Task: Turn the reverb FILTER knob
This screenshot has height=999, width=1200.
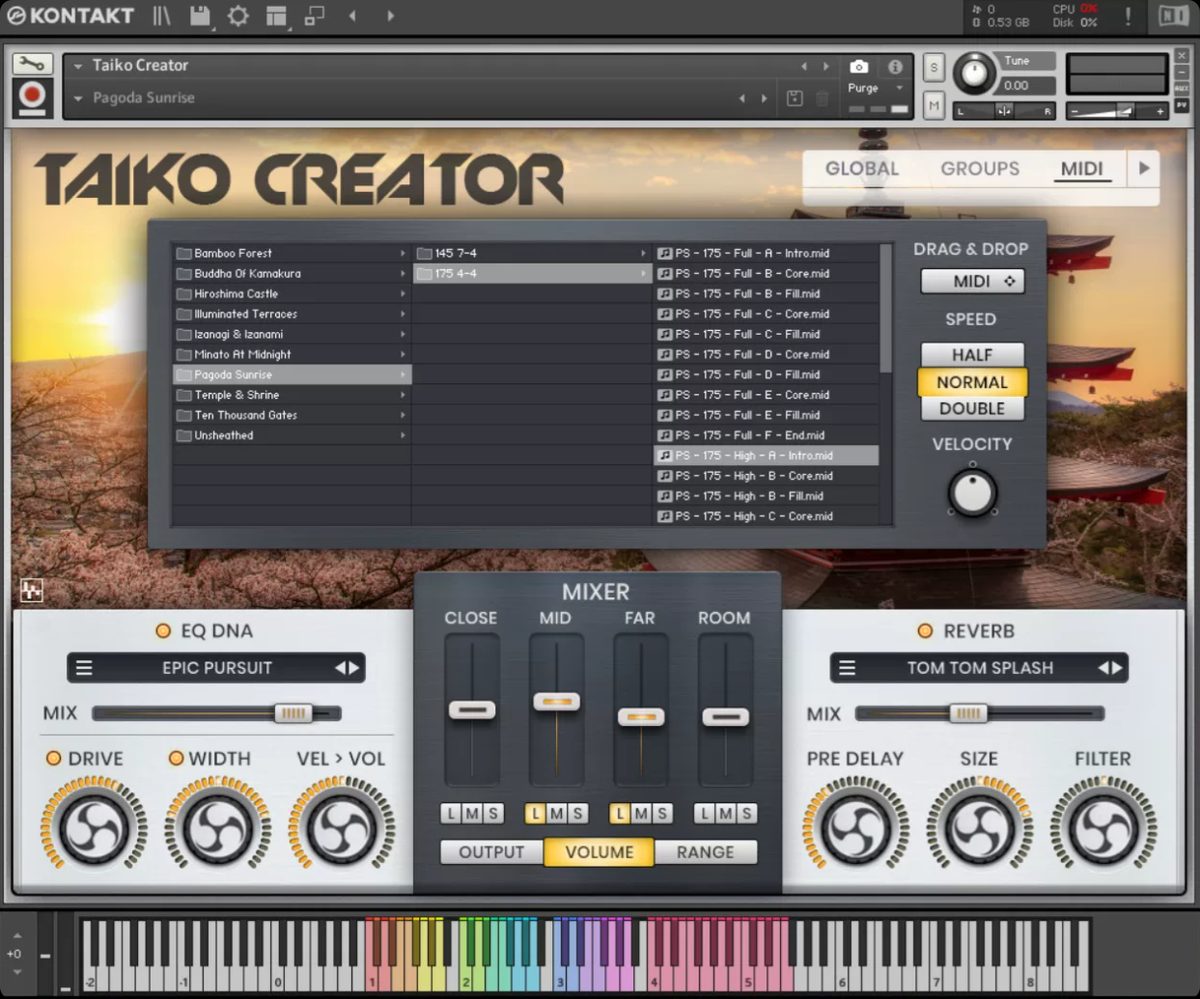Action: (1103, 828)
